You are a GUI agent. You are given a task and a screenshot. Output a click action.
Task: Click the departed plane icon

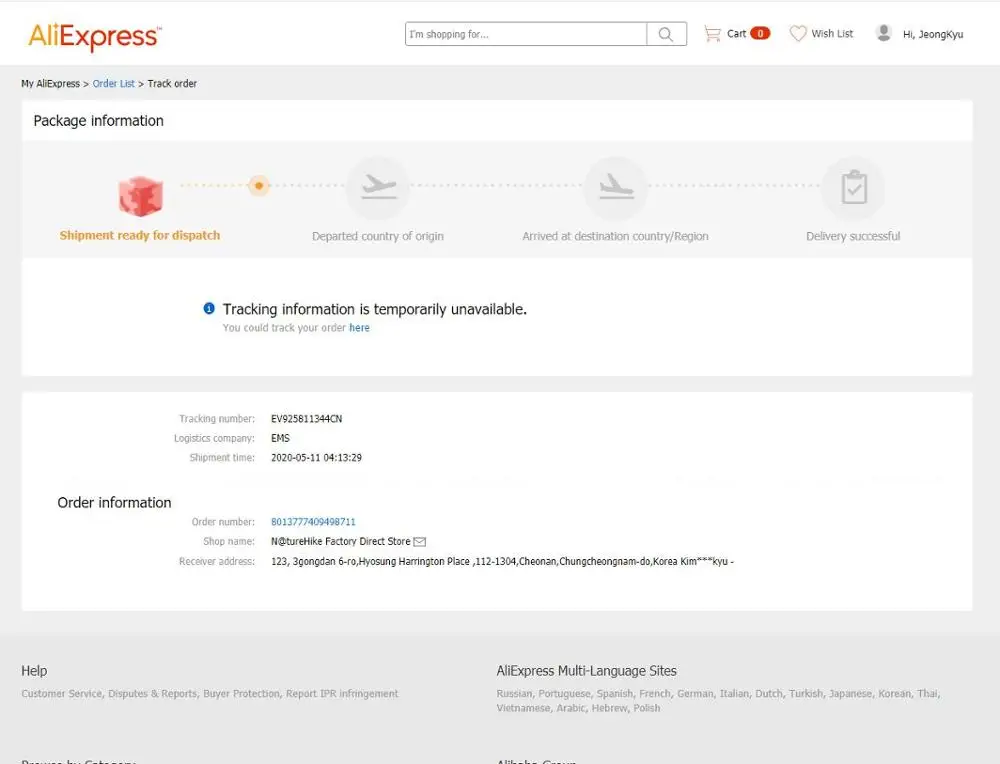tap(378, 187)
